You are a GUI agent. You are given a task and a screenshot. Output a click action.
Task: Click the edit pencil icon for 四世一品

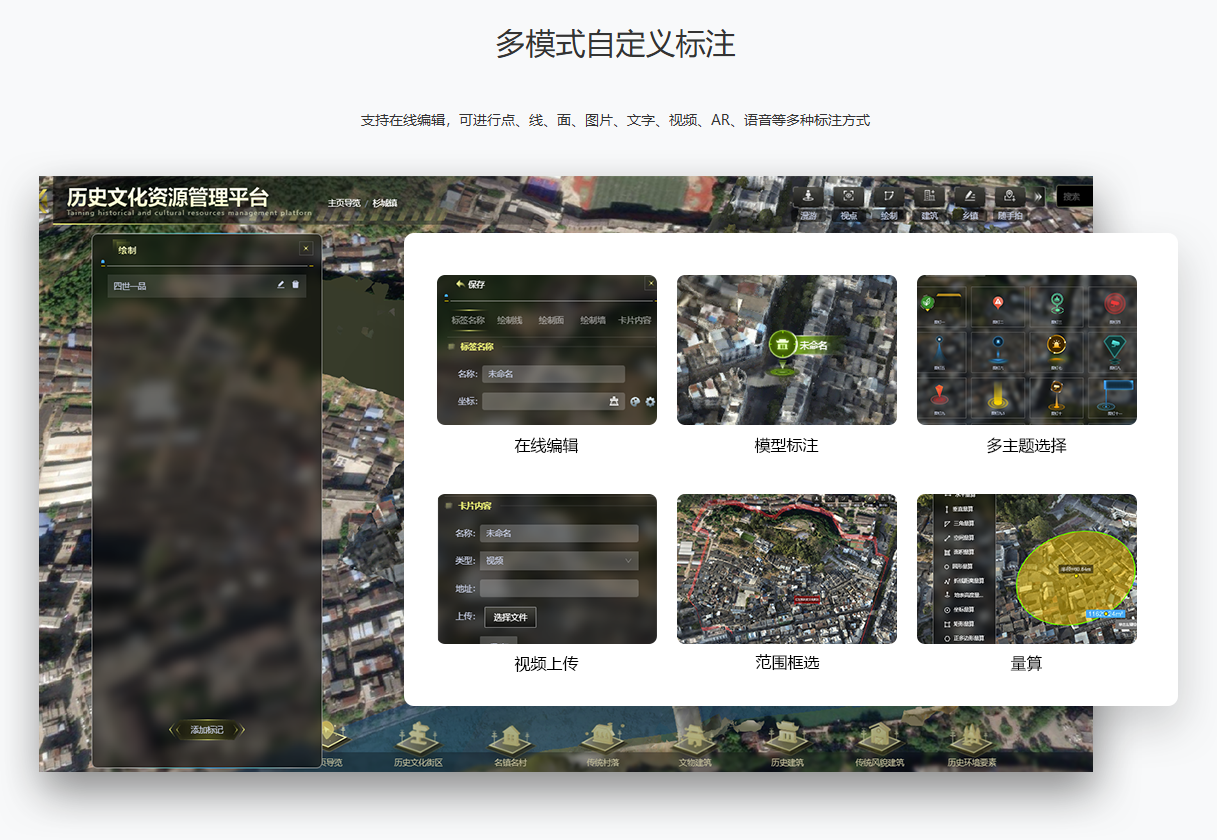281,285
